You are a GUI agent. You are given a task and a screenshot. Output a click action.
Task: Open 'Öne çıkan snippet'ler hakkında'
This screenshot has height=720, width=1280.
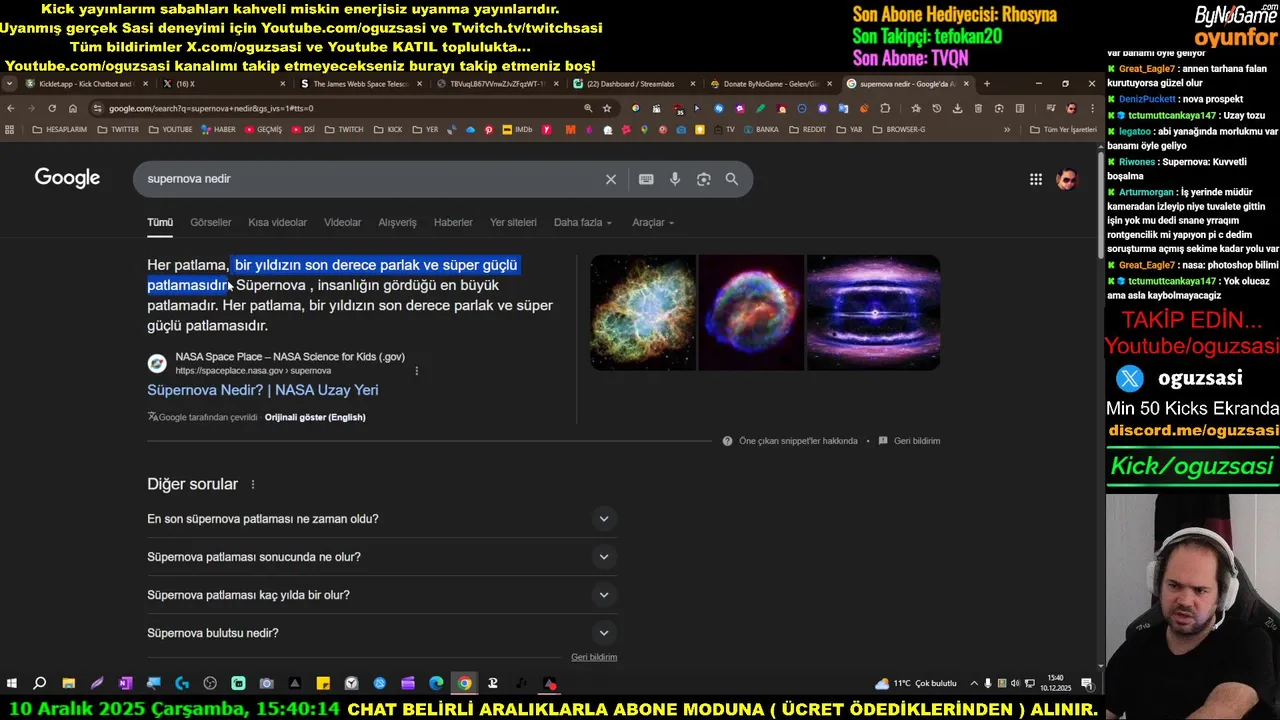pos(798,441)
